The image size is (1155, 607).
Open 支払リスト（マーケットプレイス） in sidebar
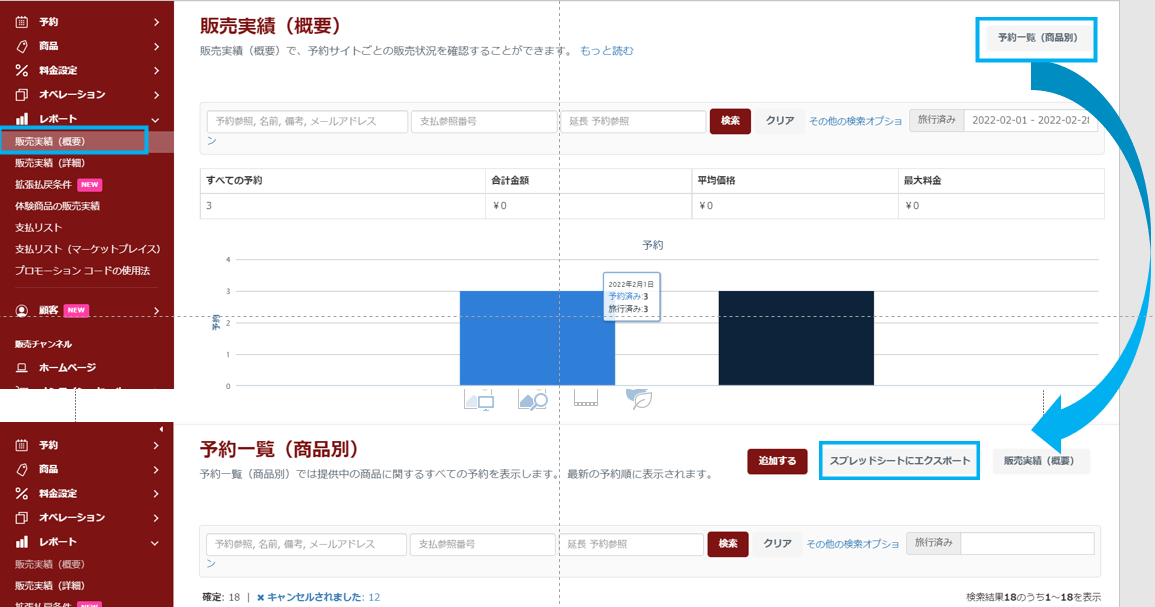click(88, 249)
